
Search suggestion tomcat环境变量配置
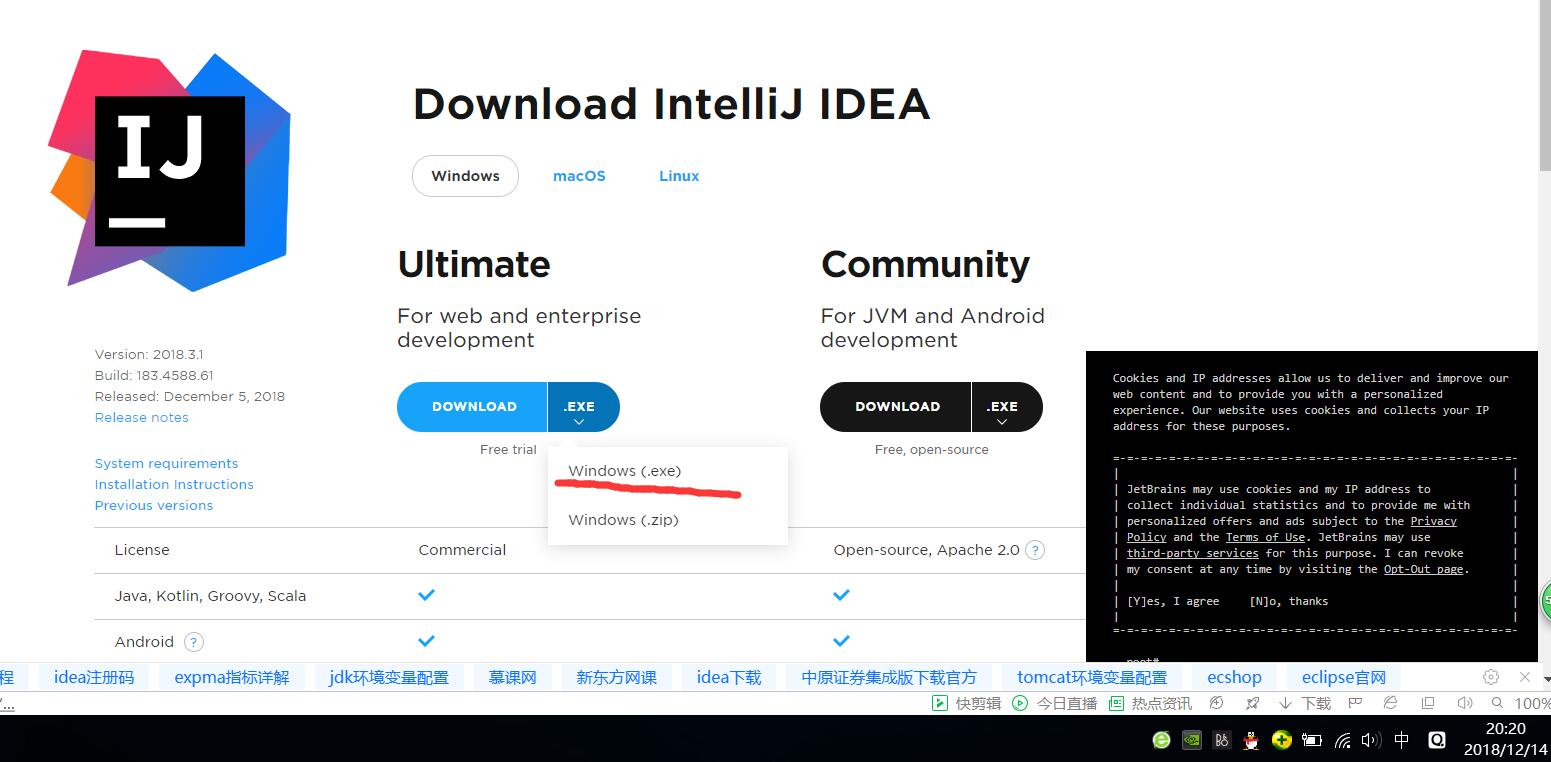point(1092,677)
